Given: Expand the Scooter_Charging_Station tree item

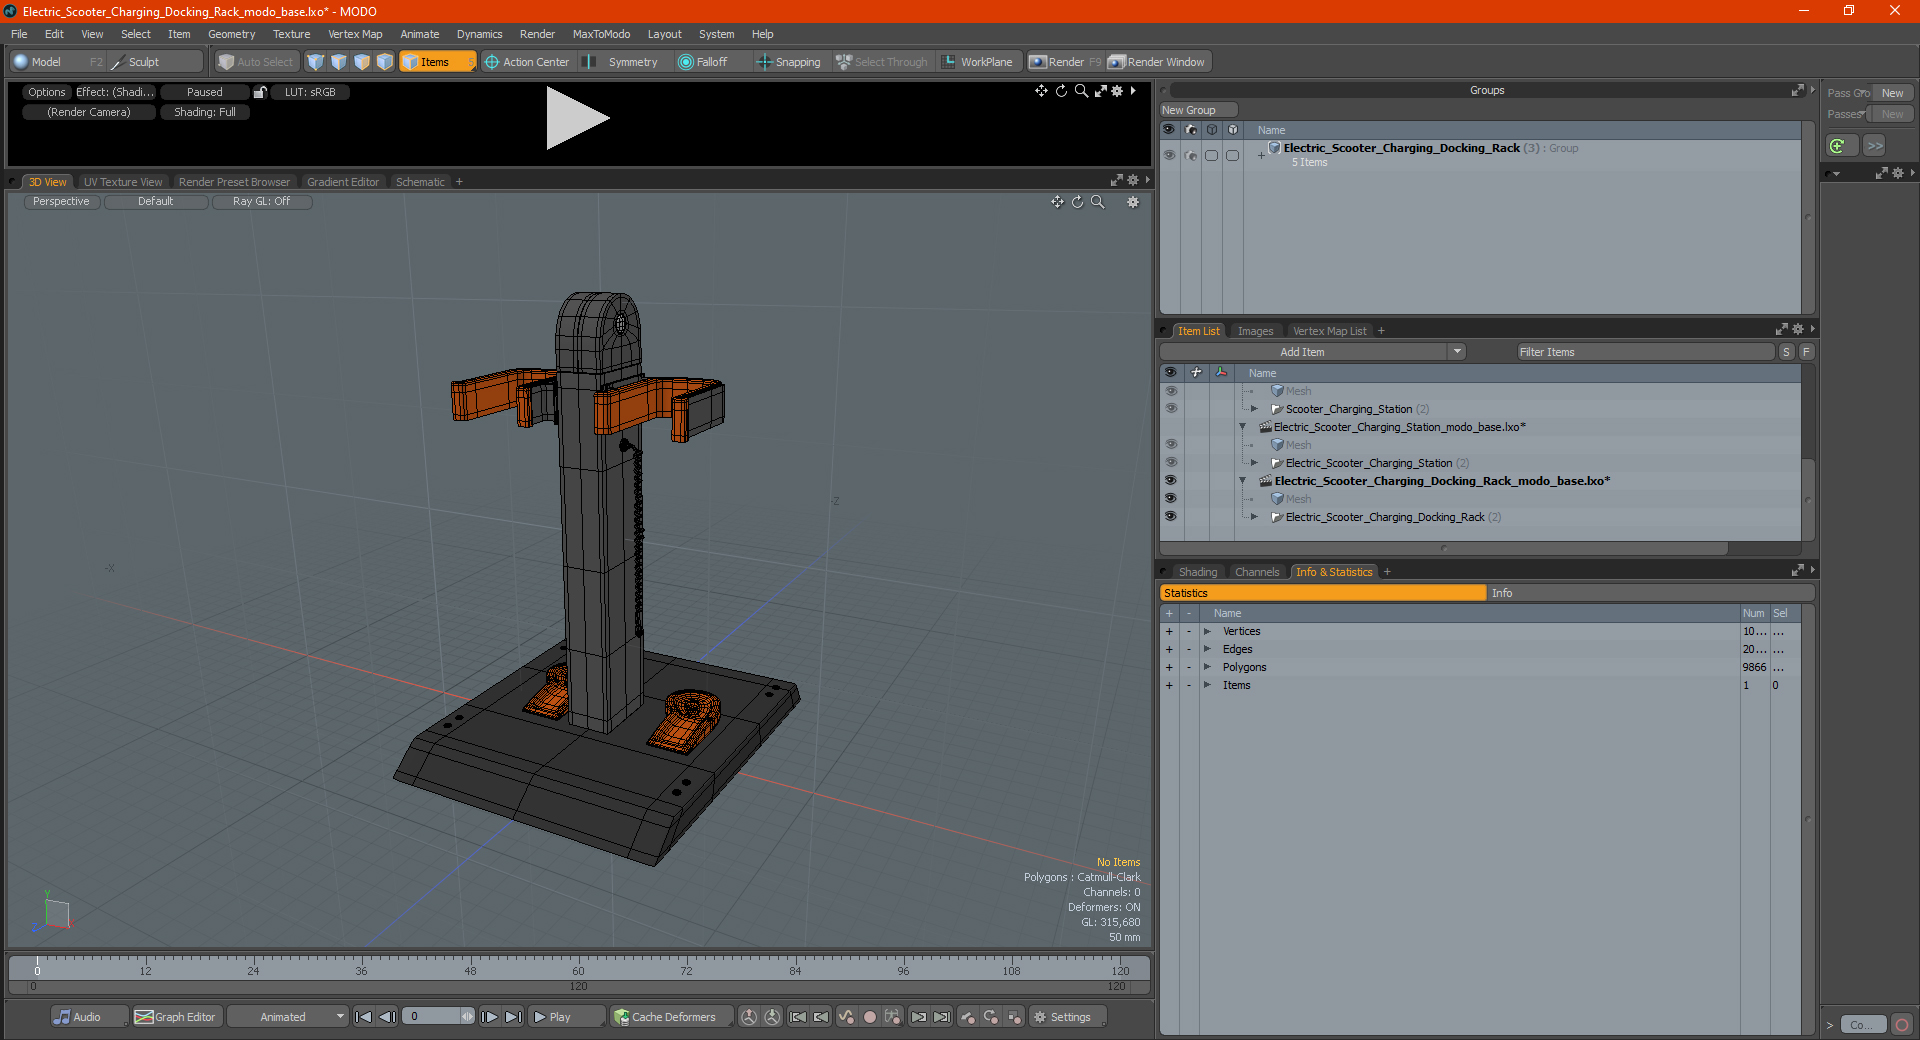Looking at the screenshot, I should pyautogui.click(x=1254, y=409).
